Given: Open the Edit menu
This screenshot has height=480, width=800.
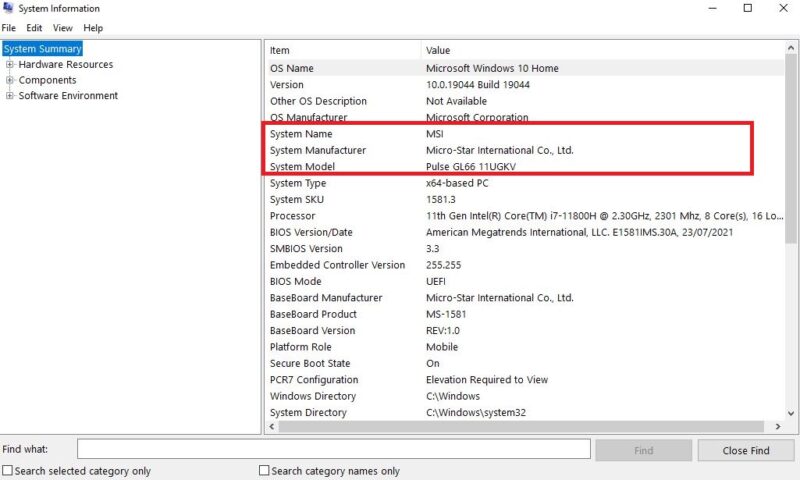Looking at the screenshot, I should [34, 28].
